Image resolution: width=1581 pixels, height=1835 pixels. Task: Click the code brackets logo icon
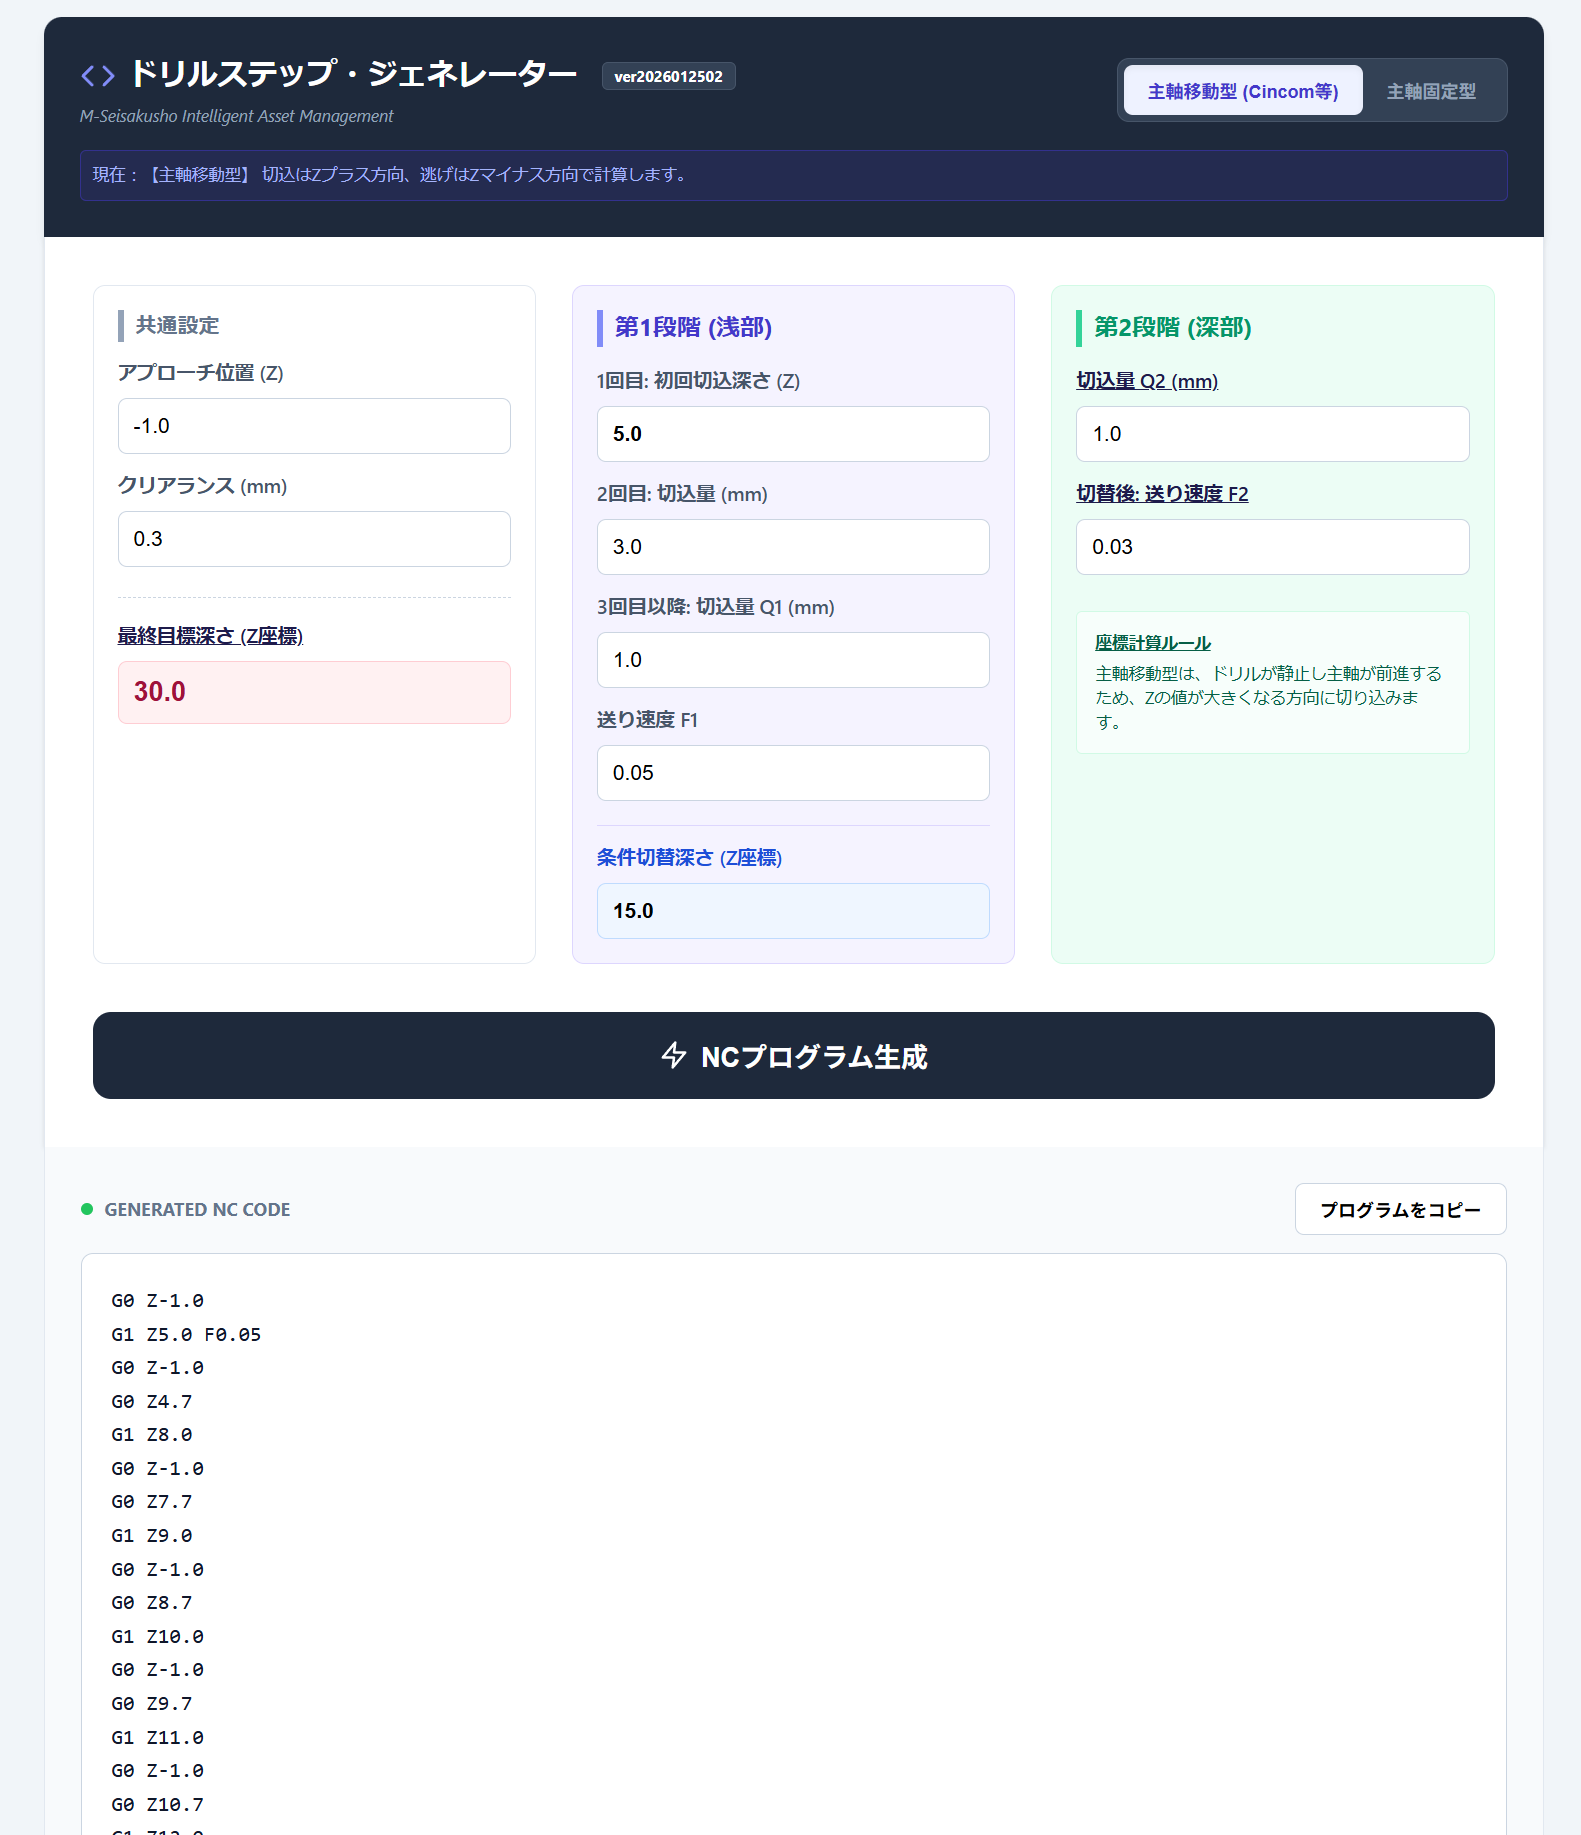click(98, 75)
